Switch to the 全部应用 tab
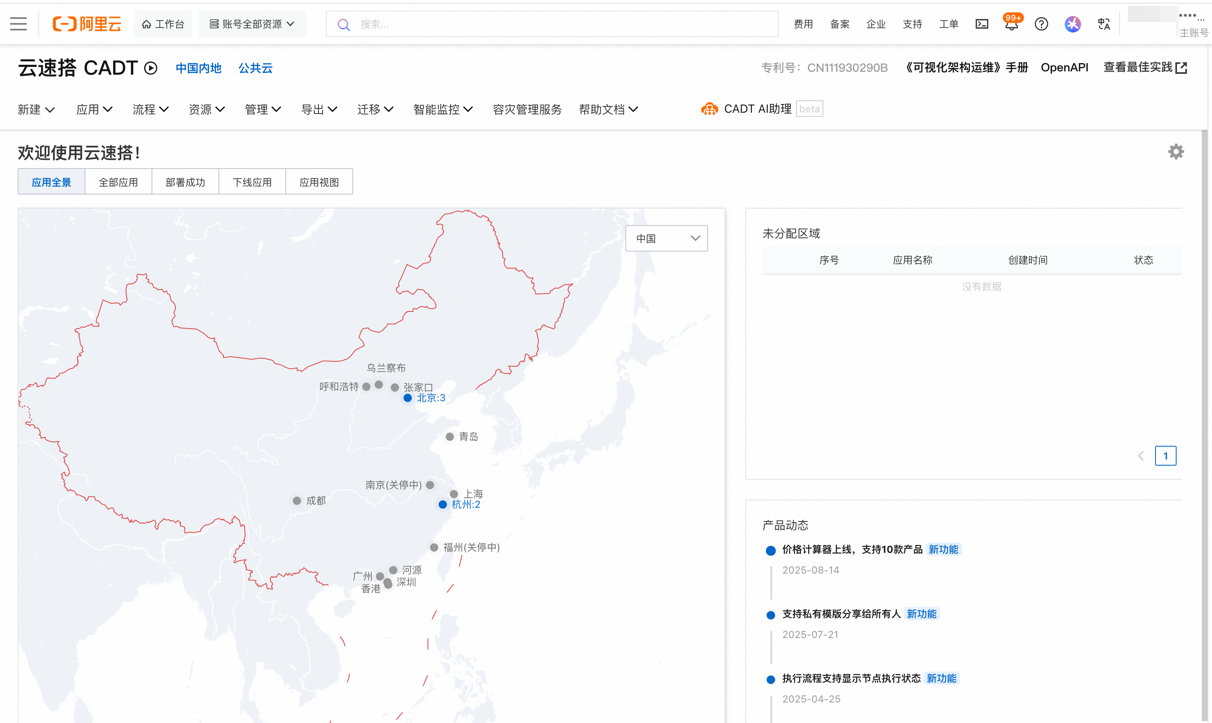This screenshot has width=1212, height=723. coord(118,182)
